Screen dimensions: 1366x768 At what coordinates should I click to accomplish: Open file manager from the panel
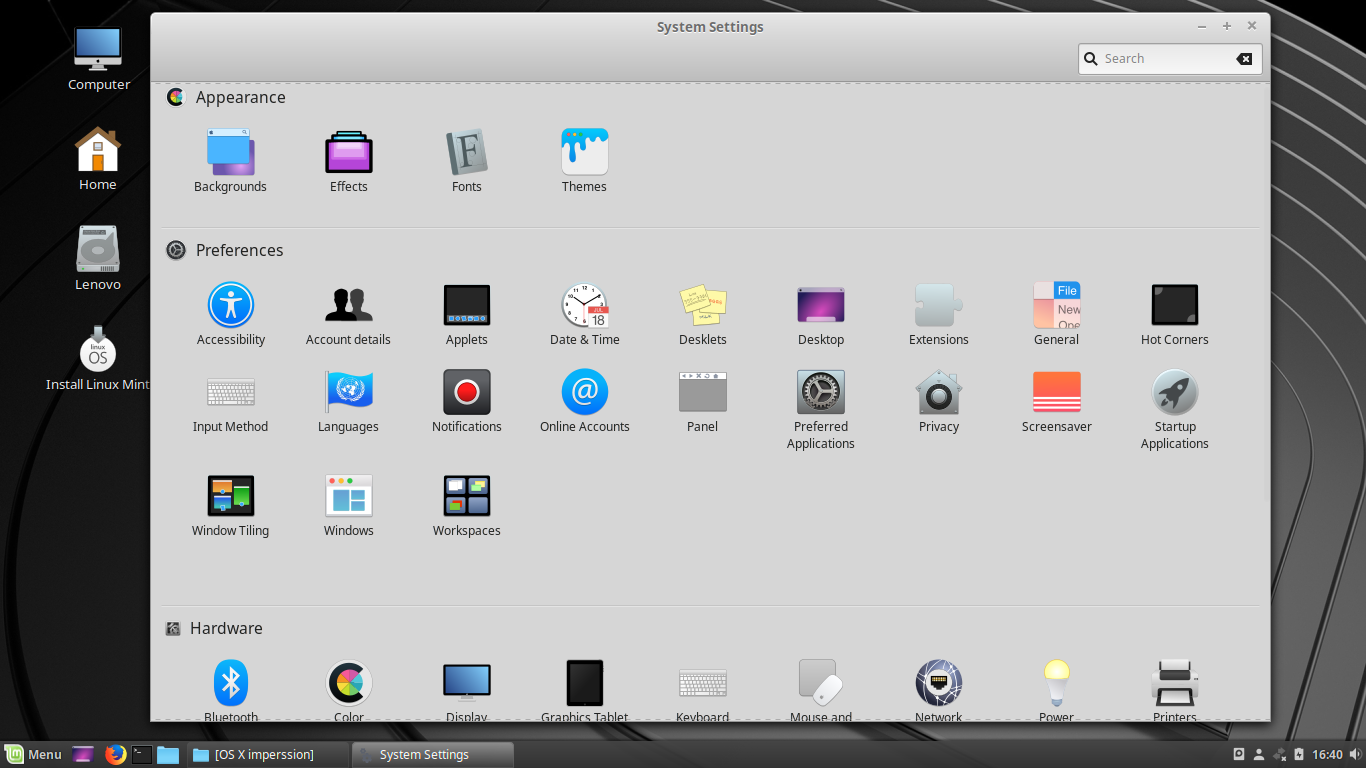click(168, 754)
